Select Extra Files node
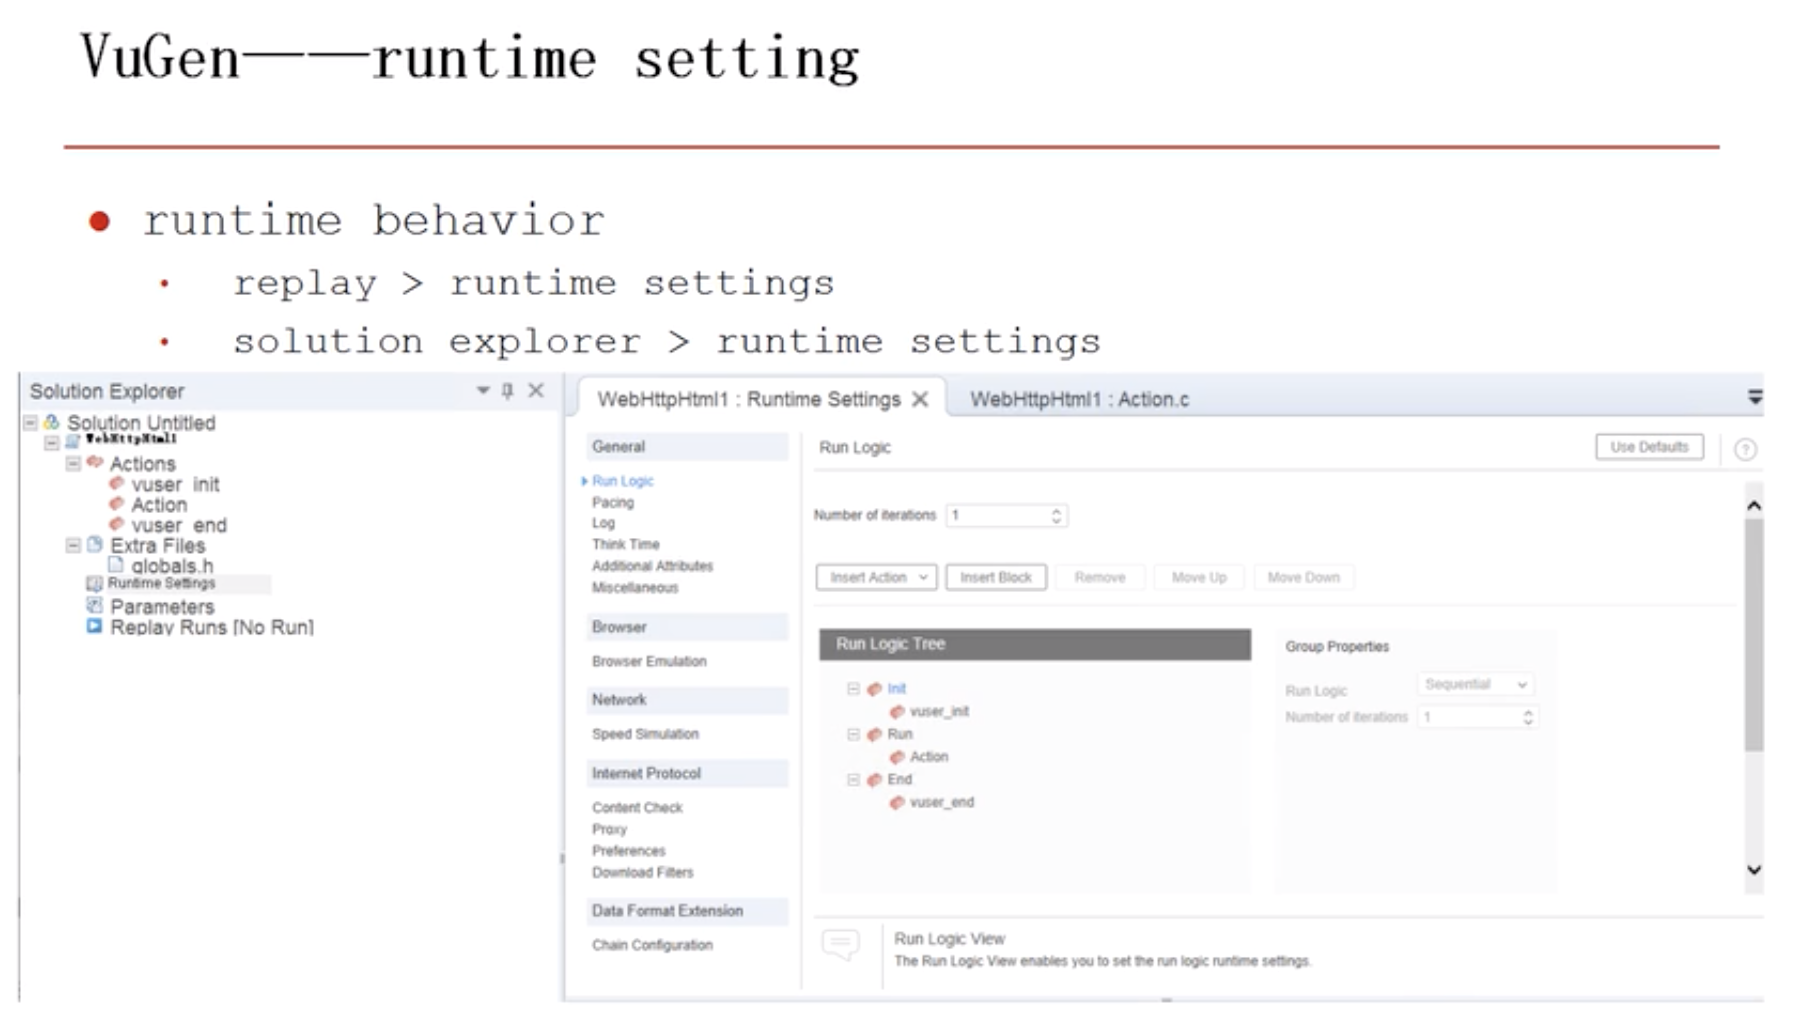 157,546
